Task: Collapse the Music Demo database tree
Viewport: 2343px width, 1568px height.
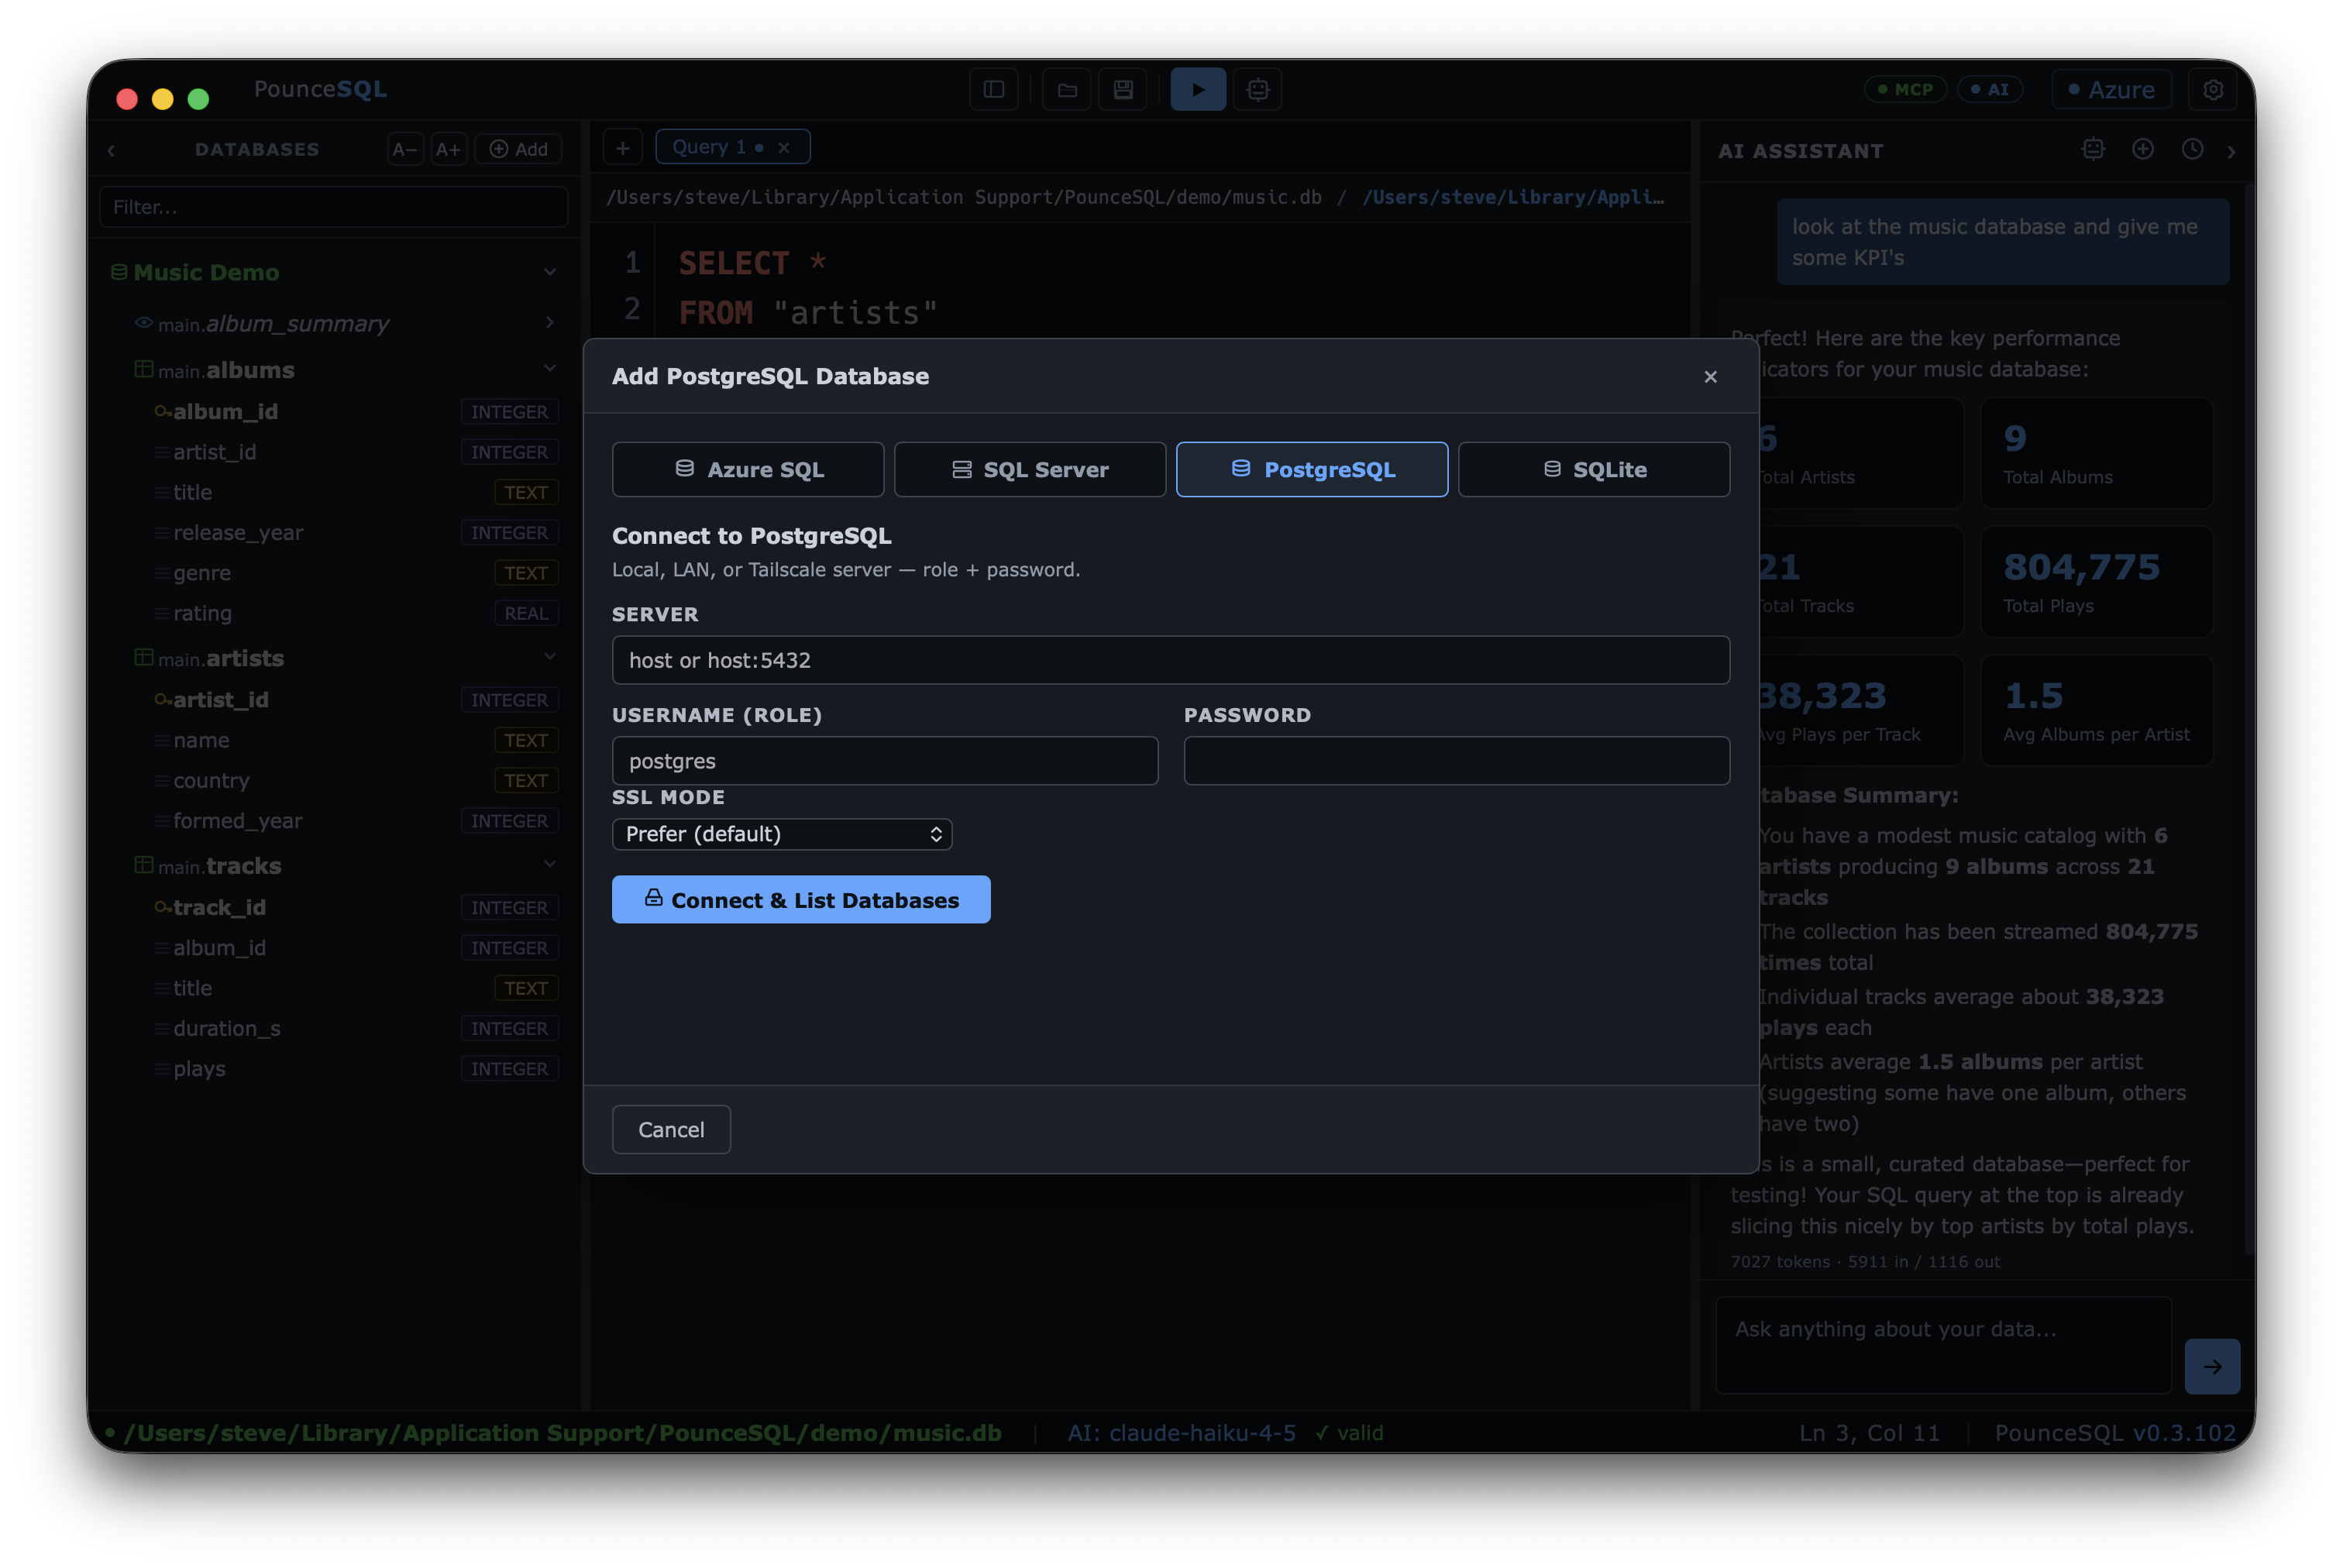Action: pyautogui.click(x=549, y=272)
